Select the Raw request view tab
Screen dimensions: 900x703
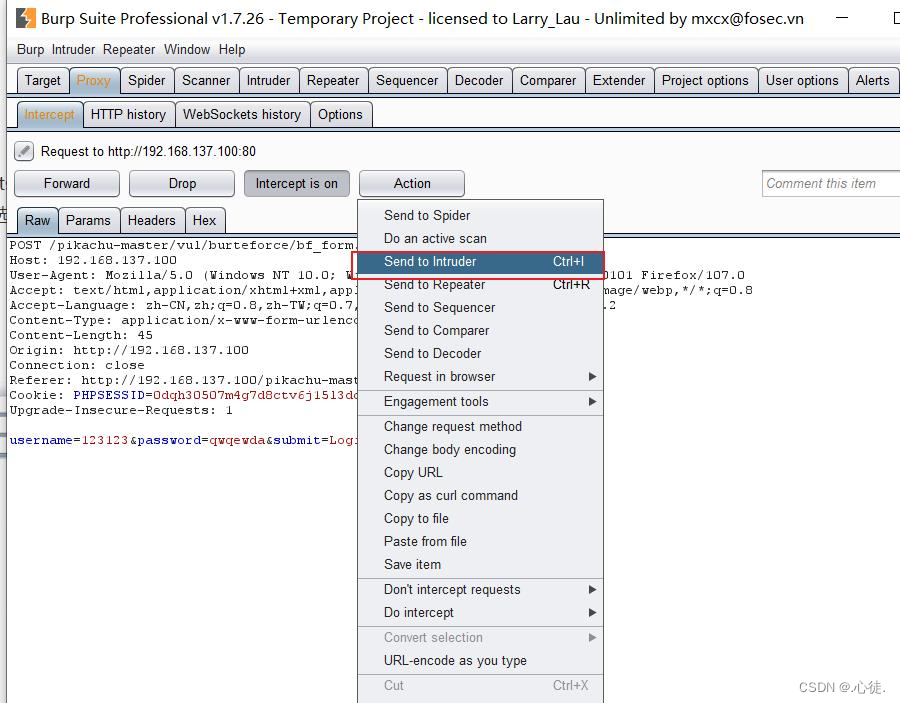[x=37, y=221]
